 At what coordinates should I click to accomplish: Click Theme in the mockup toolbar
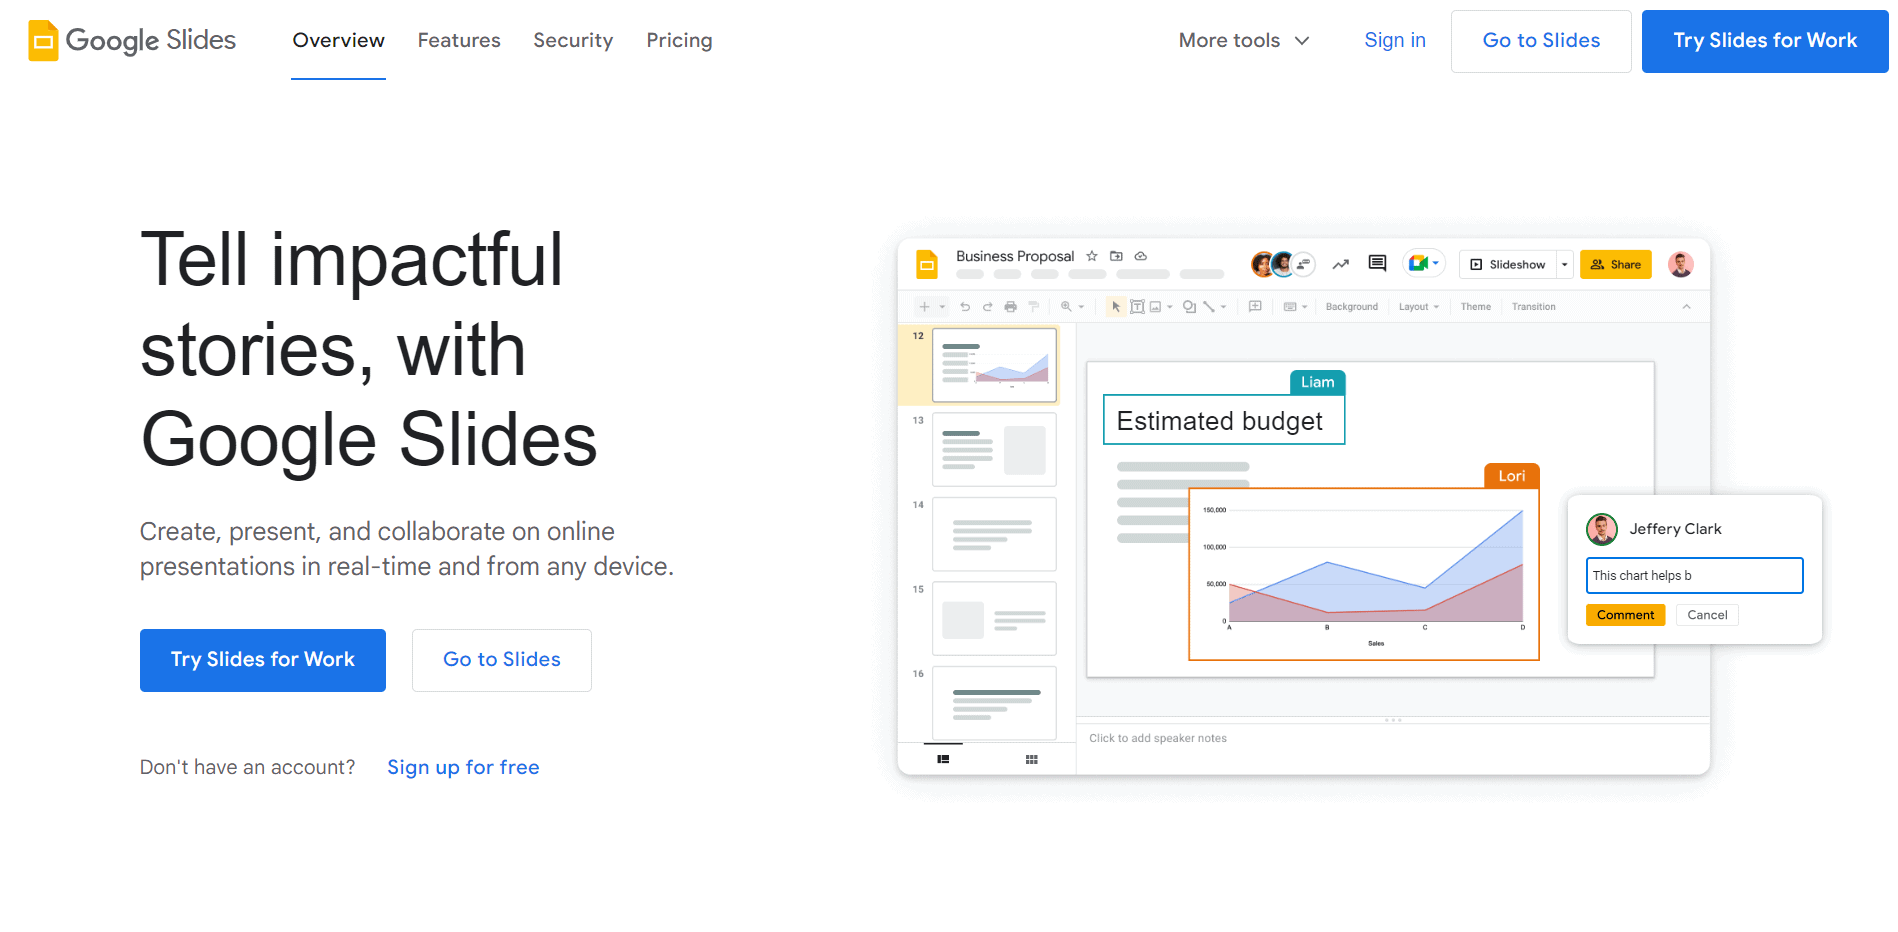(x=1475, y=307)
